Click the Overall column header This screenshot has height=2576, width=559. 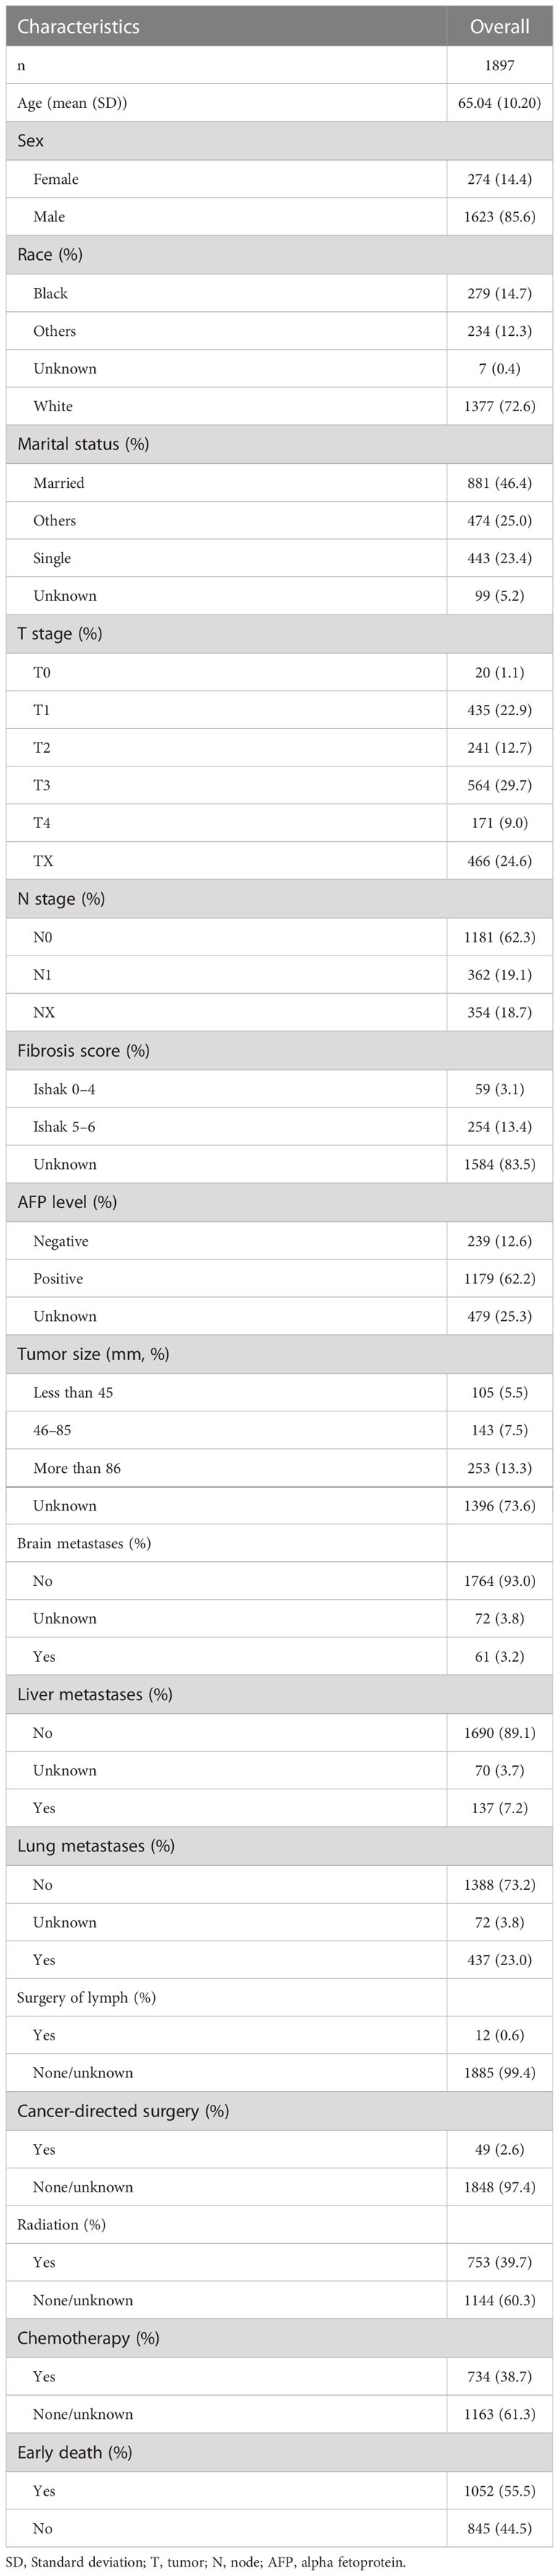pos(500,27)
